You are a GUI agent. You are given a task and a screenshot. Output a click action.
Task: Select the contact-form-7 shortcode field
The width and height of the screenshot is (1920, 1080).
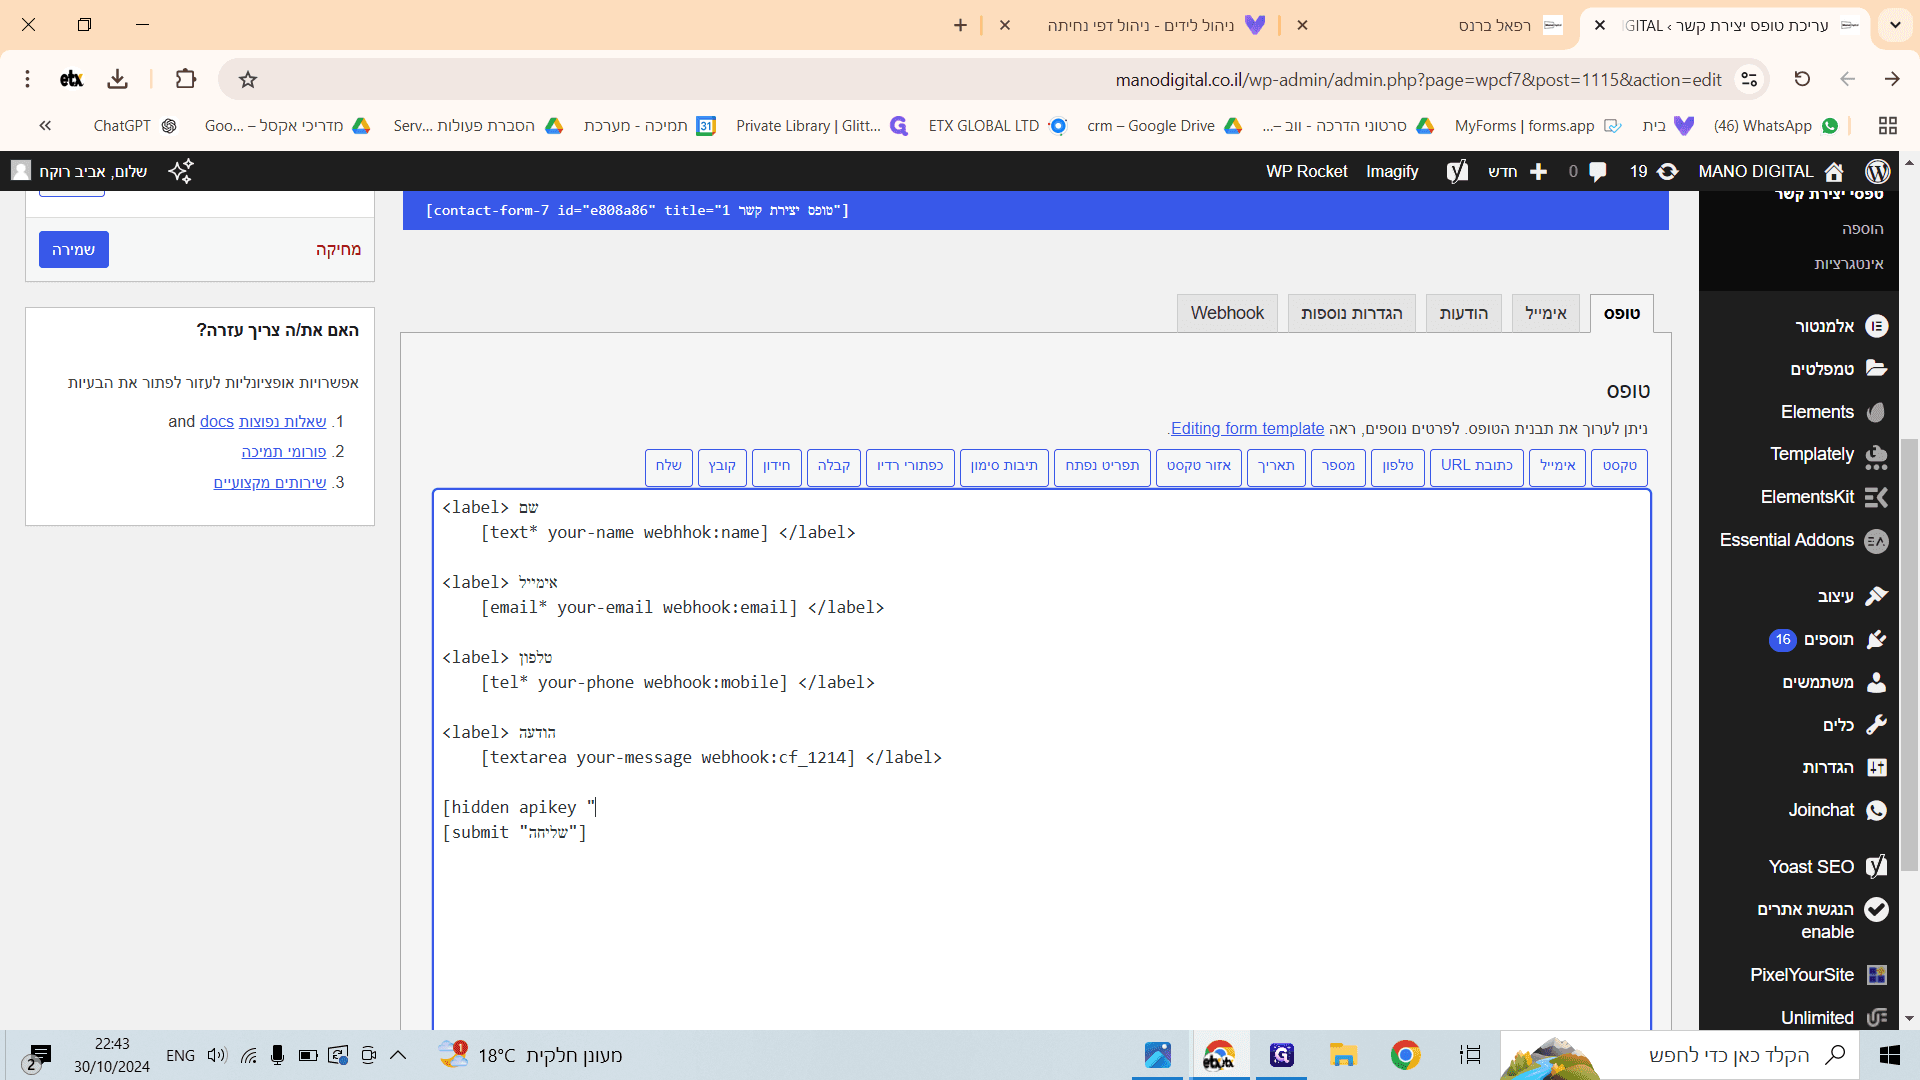pos(1036,210)
